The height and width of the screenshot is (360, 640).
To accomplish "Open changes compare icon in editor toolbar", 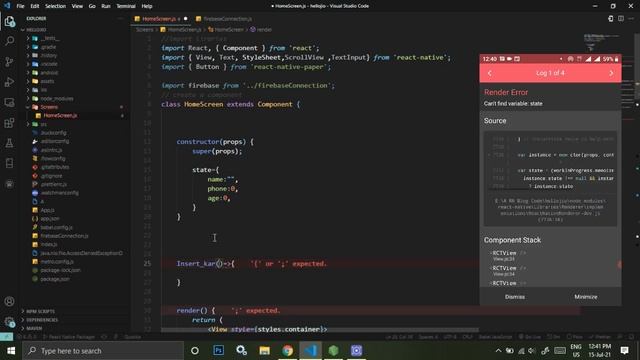I will [x=611, y=19].
